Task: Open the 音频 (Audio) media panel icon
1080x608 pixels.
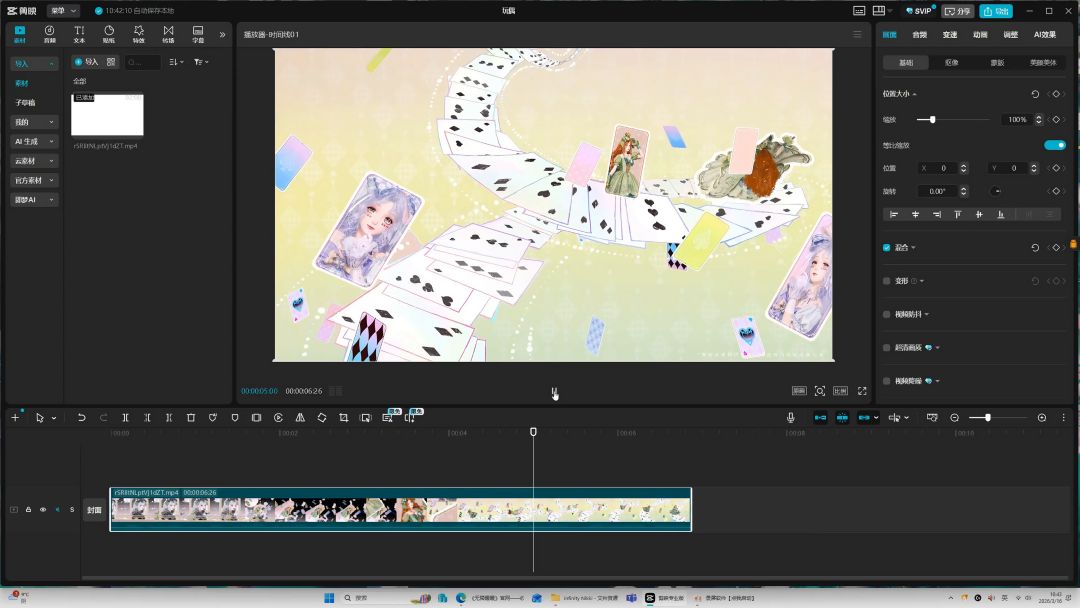Action: [x=49, y=34]
